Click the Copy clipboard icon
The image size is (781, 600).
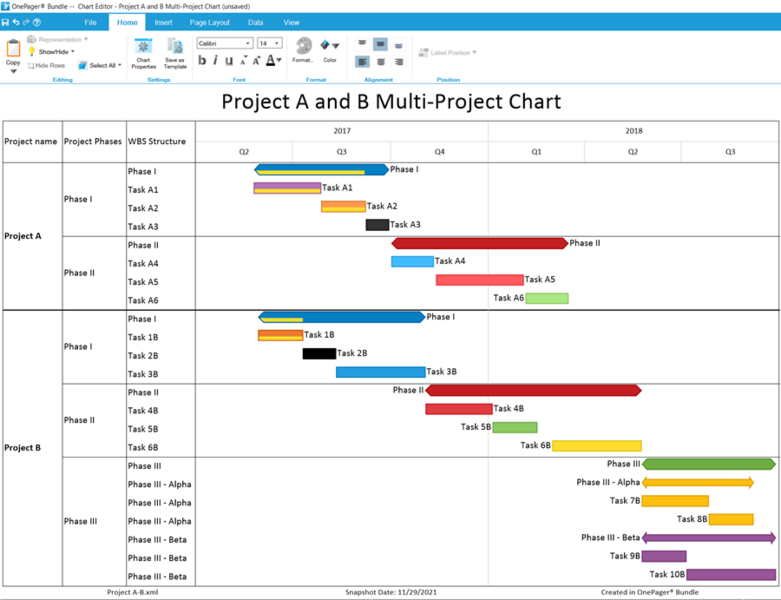(x=13, y=53)
